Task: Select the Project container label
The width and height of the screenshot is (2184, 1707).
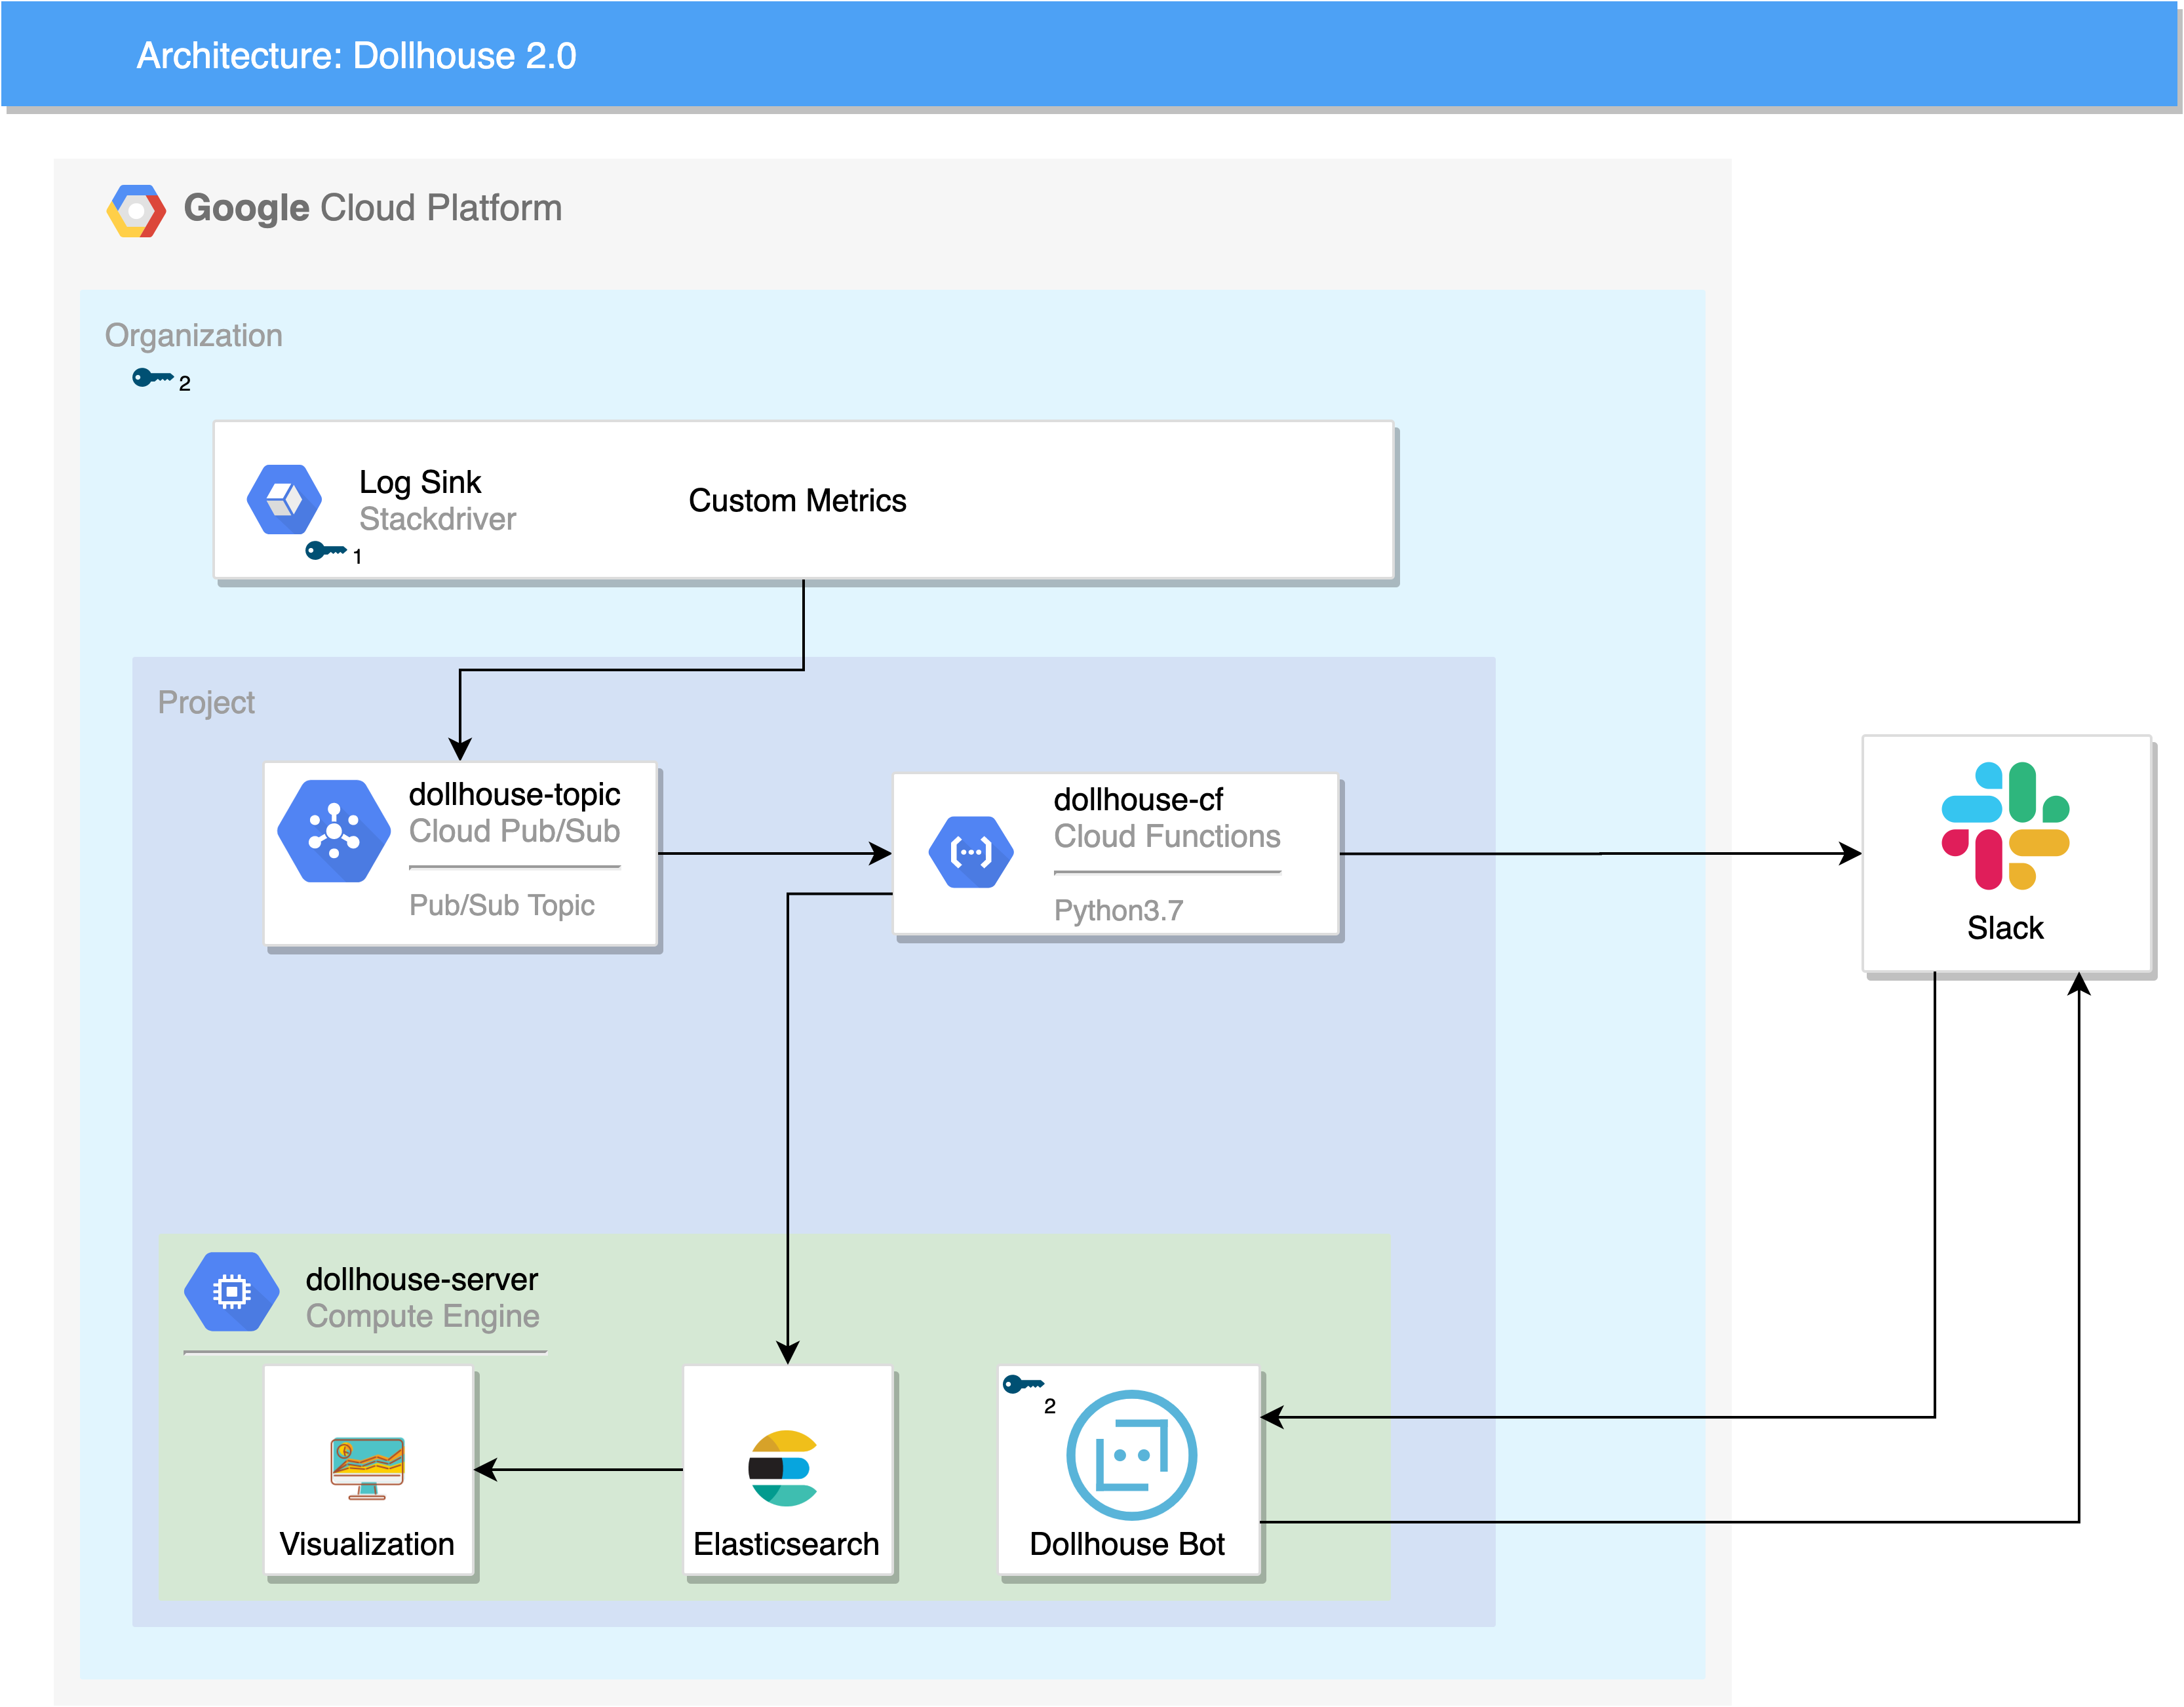Action: [206, 702]
